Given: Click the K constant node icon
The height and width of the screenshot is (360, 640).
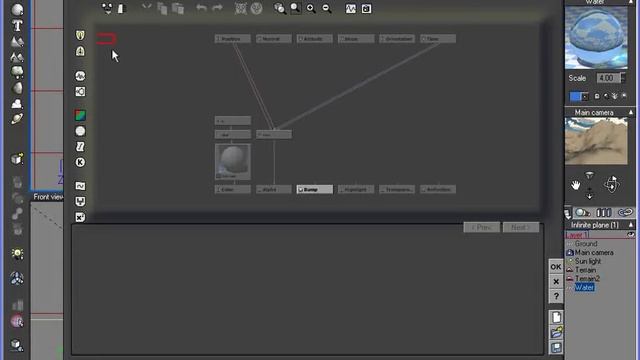Looking at the screenshot, I should click(x=80, y=162).
